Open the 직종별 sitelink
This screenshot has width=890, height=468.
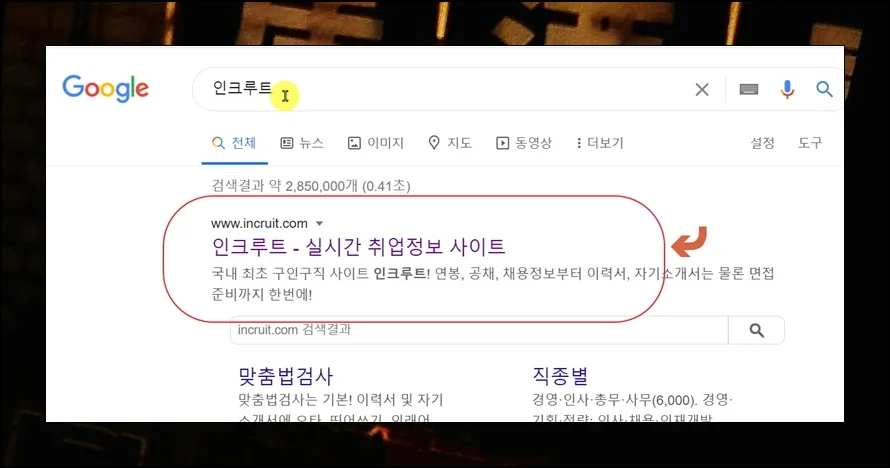click(560, 376)
